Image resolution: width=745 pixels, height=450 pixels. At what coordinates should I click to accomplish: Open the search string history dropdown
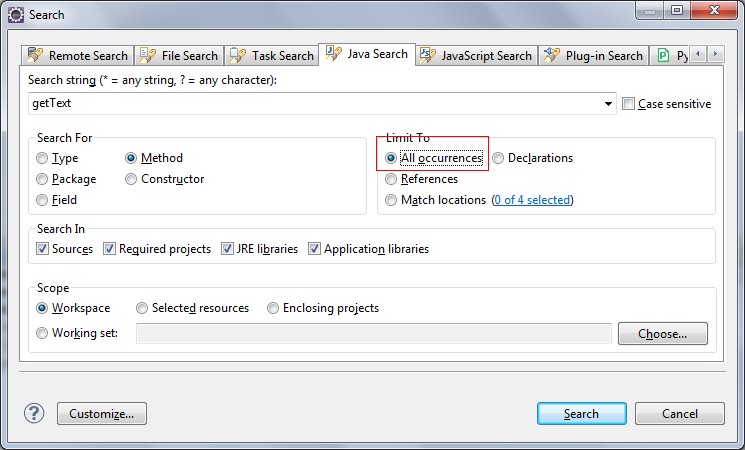(609, 104)
